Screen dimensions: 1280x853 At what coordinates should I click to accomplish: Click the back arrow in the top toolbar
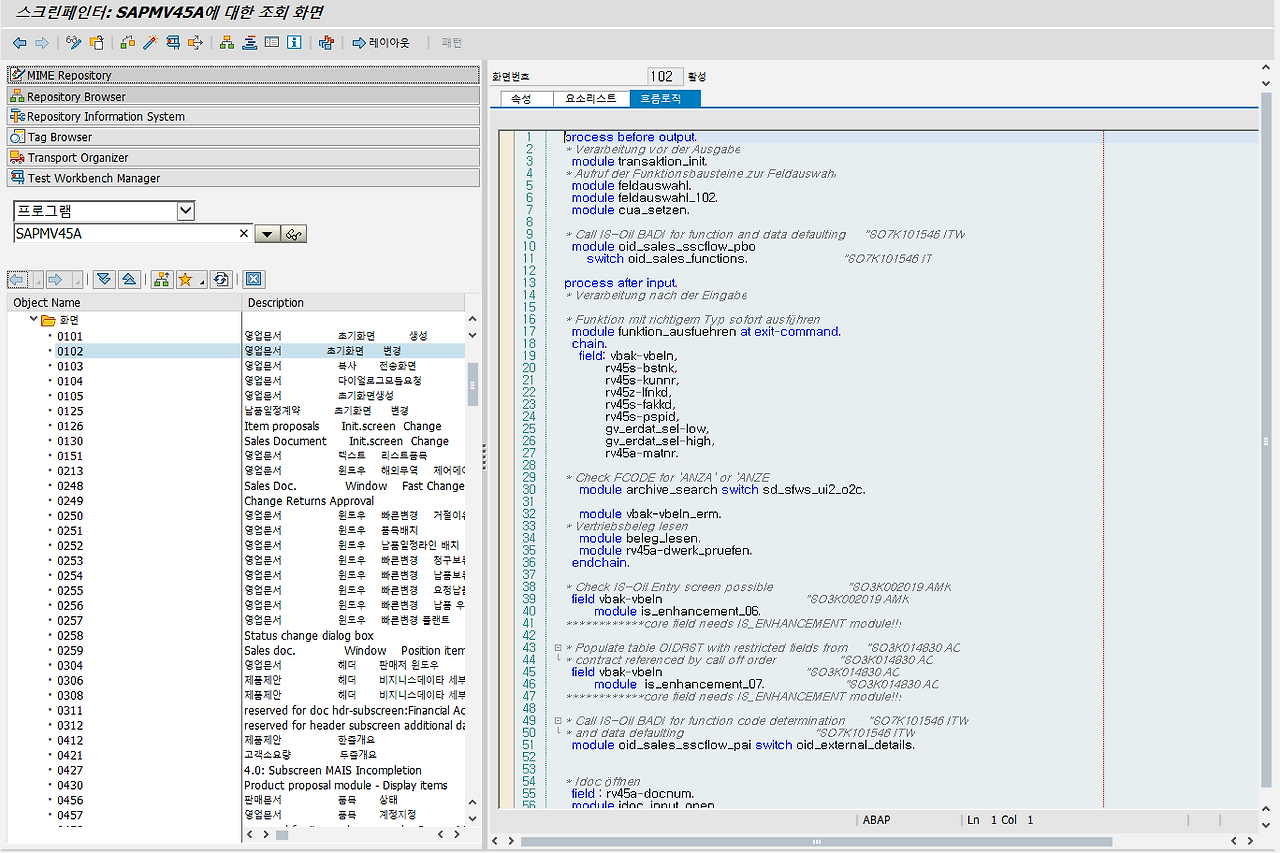pyautogui.click(x=19, y=43)
